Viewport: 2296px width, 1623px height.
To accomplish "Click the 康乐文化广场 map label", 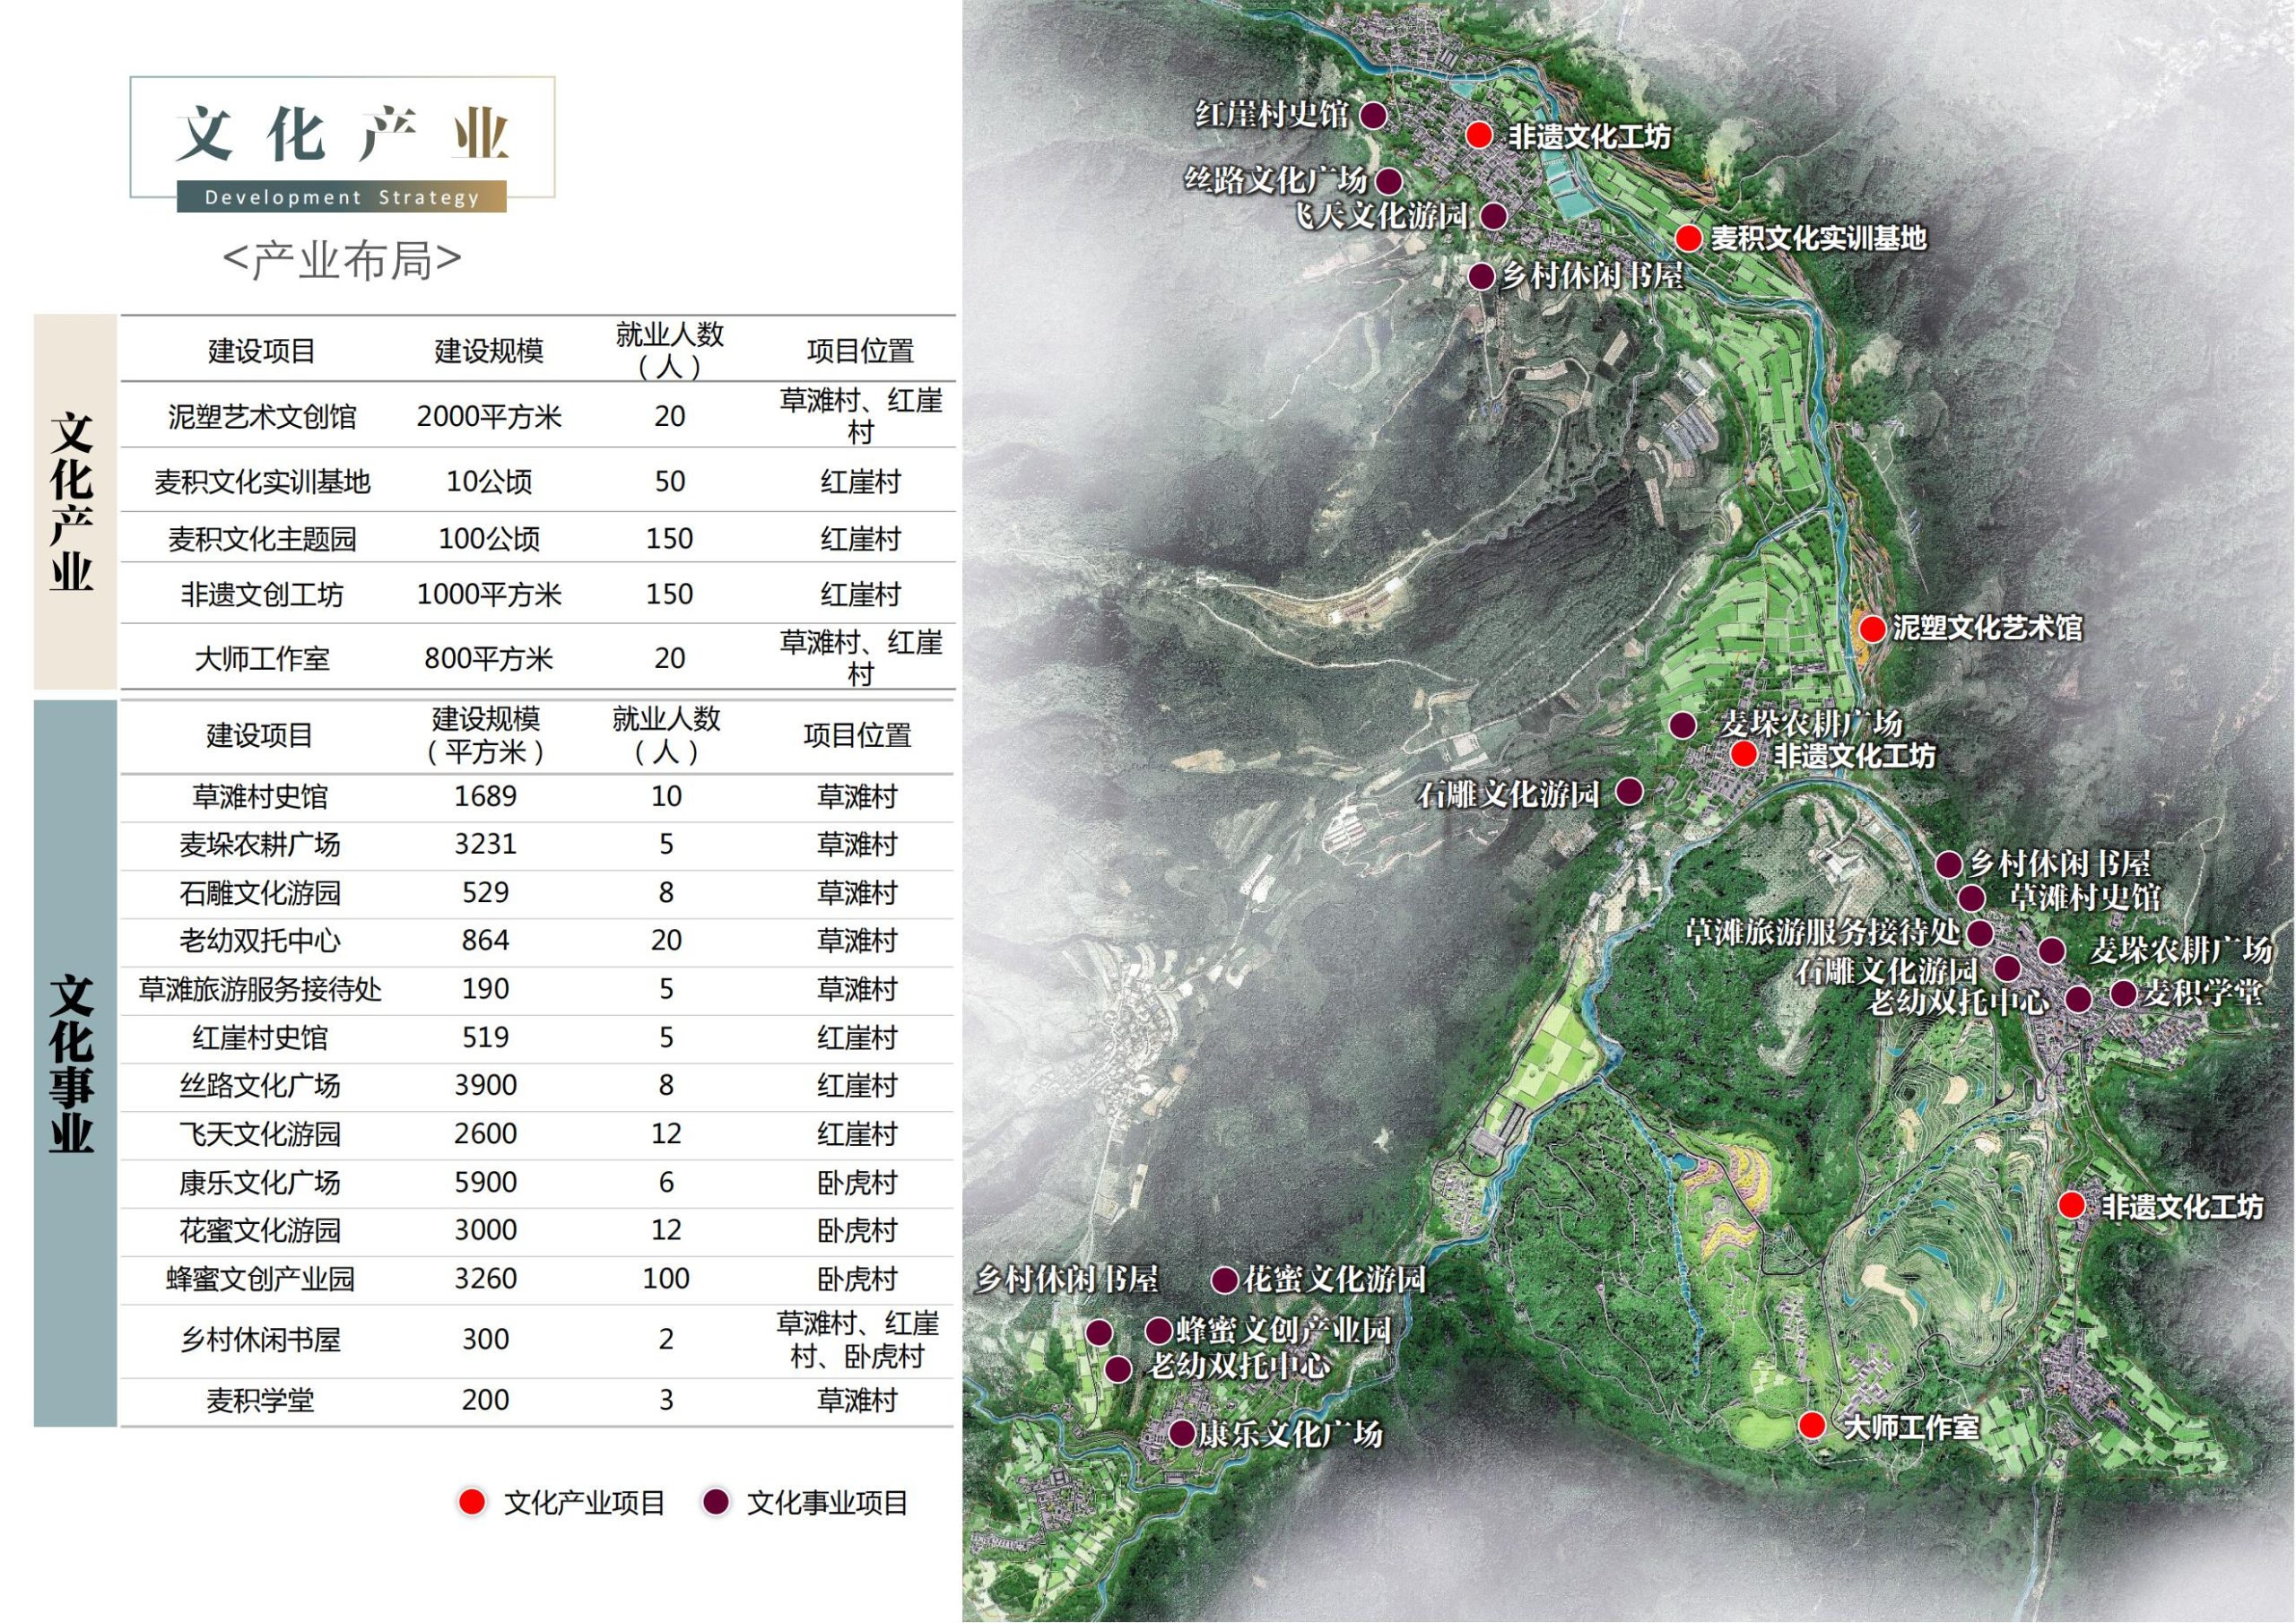I will point(1290,1435).
